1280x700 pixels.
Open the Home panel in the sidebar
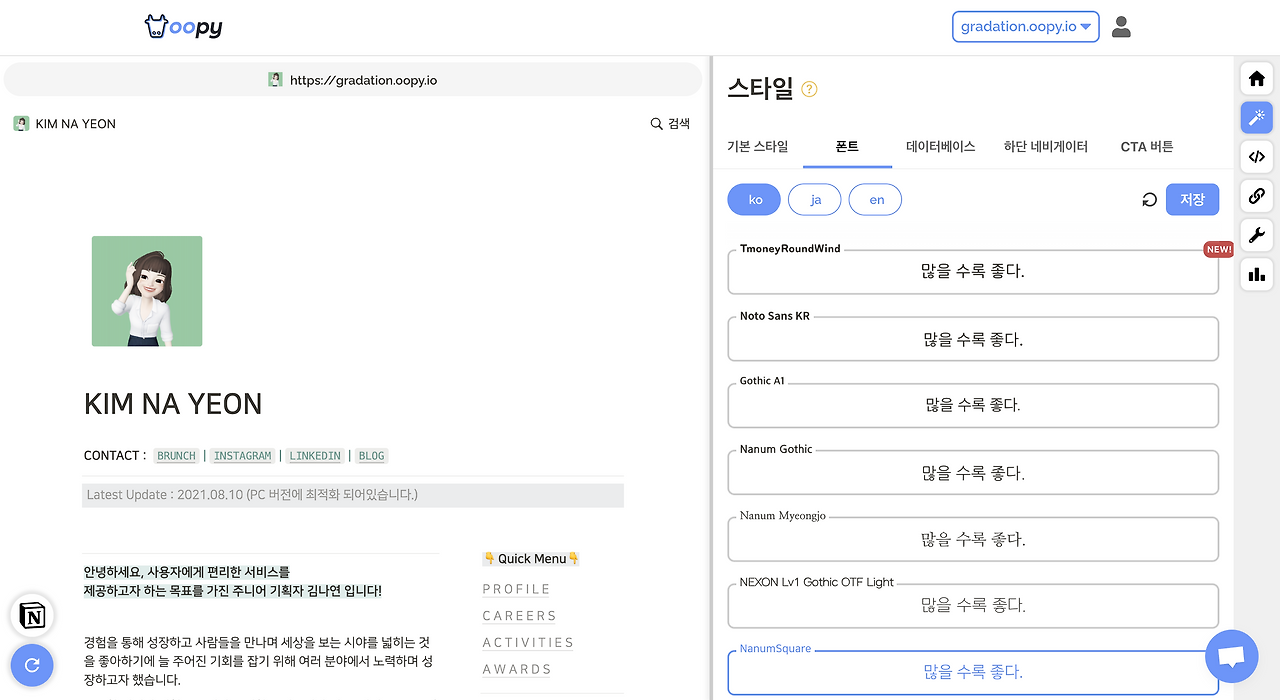[x=1256, y=78]
